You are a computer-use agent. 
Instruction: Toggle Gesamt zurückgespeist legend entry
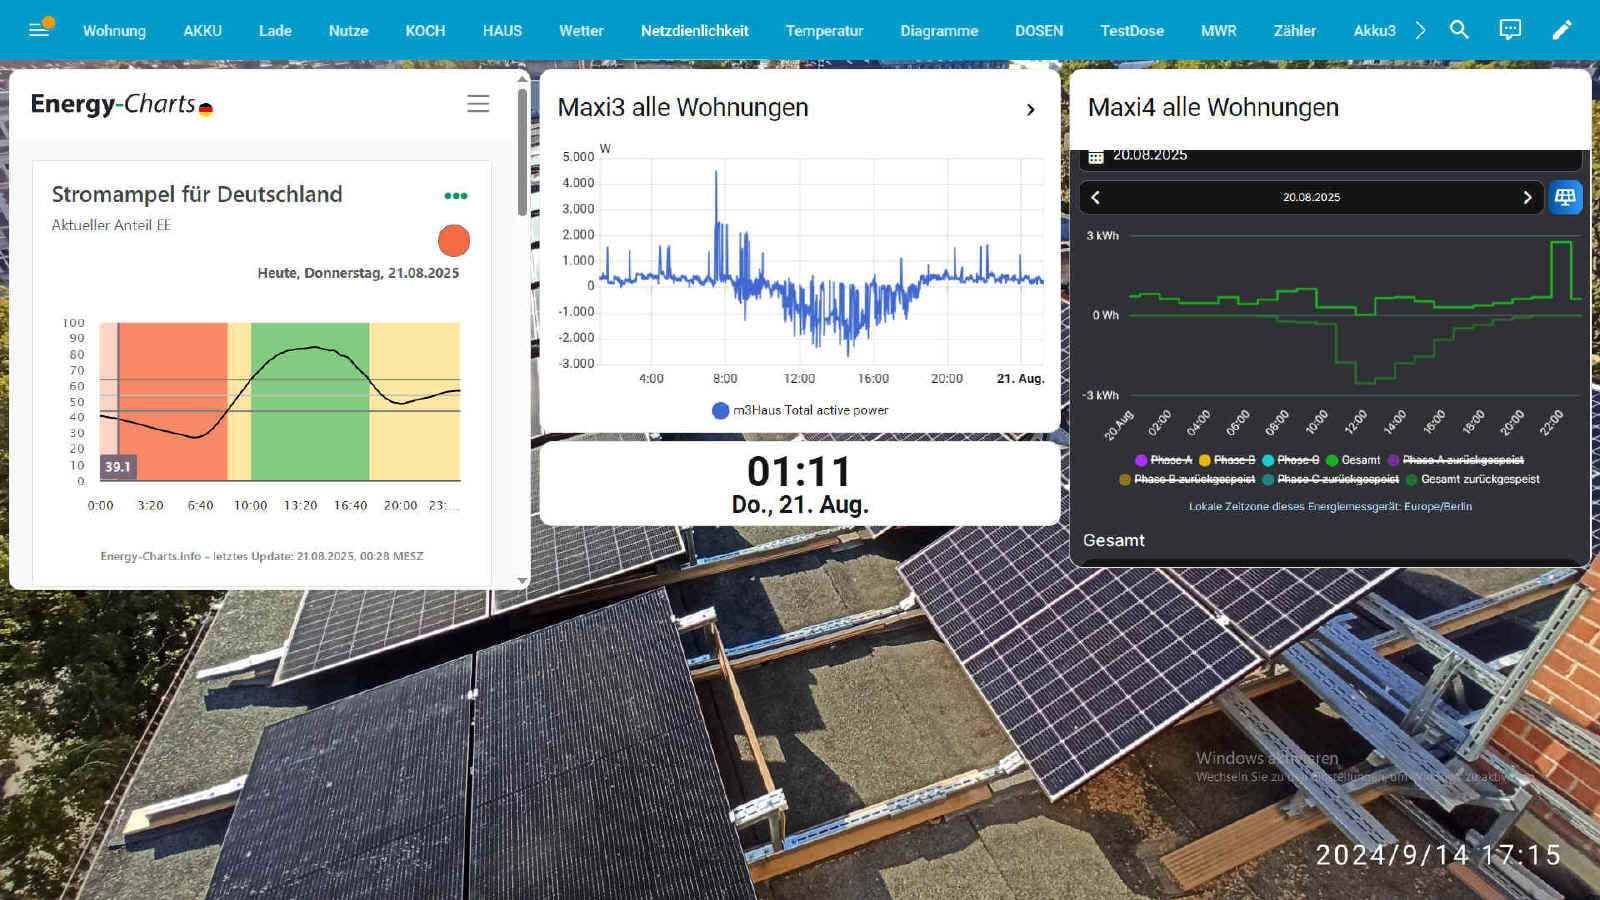coord(1473,480)
